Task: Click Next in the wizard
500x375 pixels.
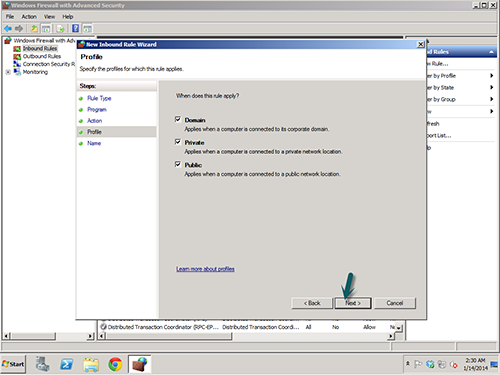Action: click(353, 303)
